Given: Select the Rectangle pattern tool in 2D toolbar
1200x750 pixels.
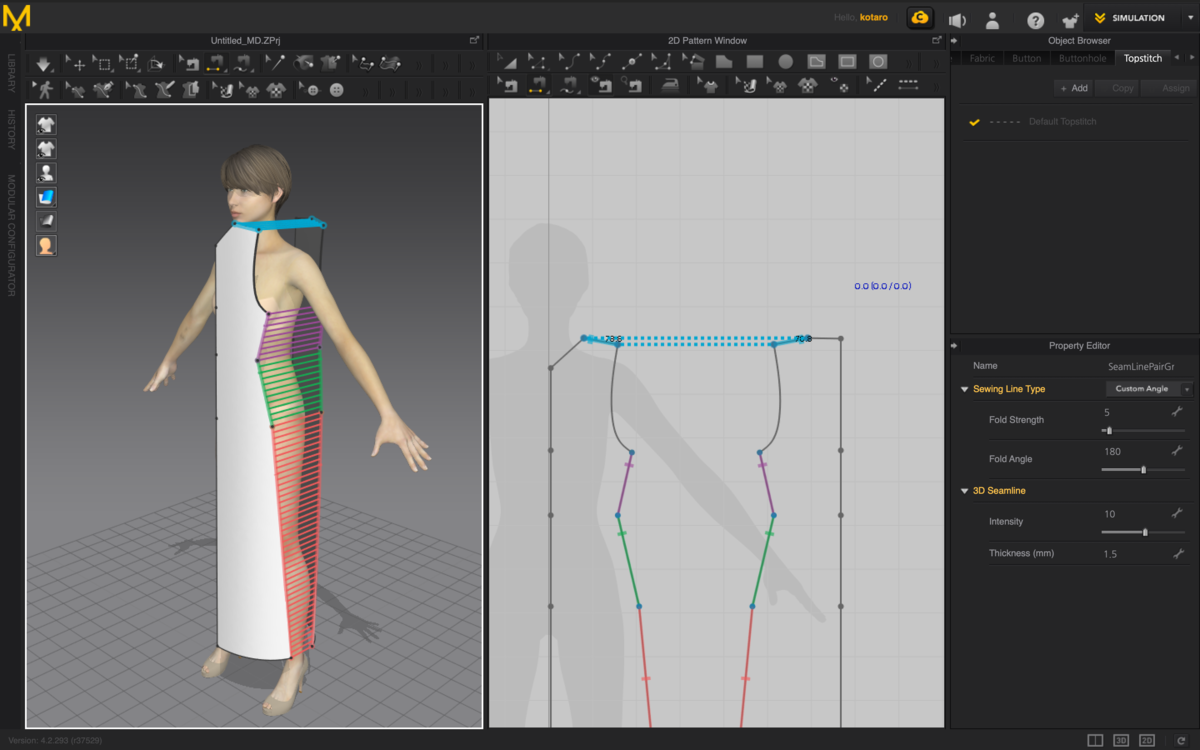Looking at the screenshot, I should pyautogui.click(x=755, y=62).
